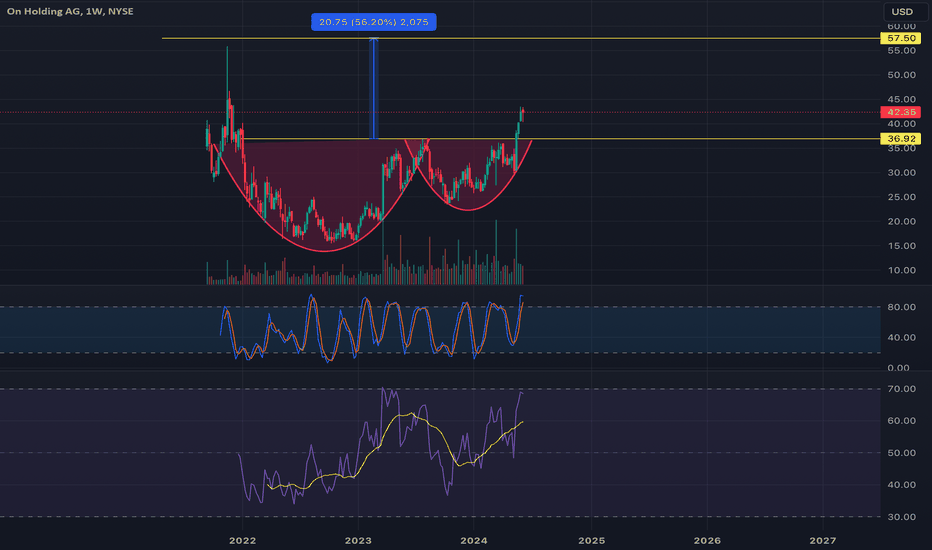The height and width of the screenshot is (550, 932).
Task: Click the 15.00 price scale value
Action: [x=902, y=246]
